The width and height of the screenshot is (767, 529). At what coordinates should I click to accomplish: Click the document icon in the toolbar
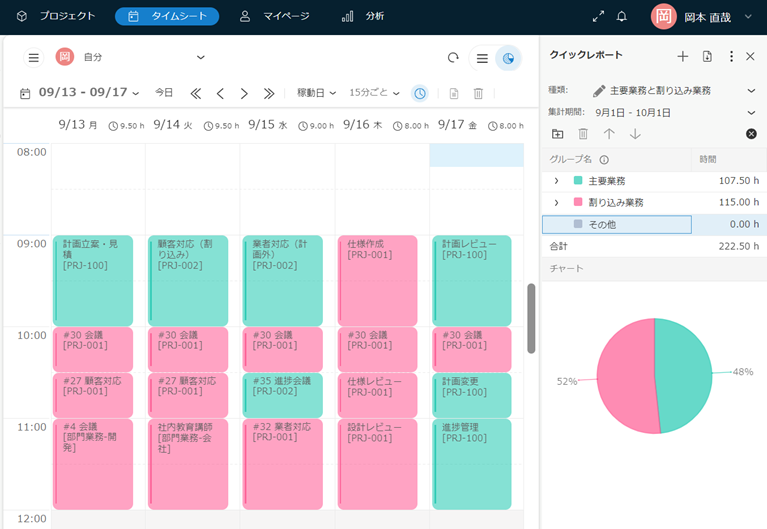[454, 93]
